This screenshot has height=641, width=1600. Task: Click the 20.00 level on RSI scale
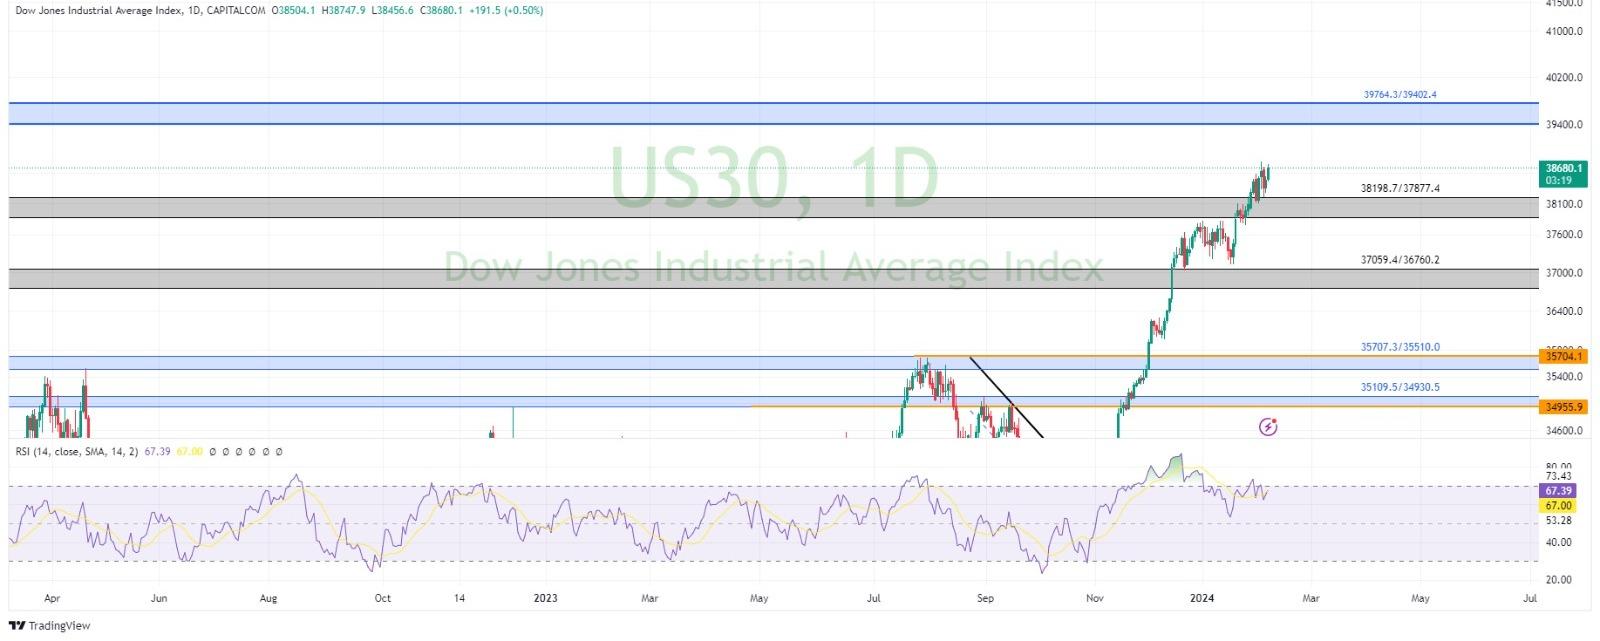coord(1558,580)
